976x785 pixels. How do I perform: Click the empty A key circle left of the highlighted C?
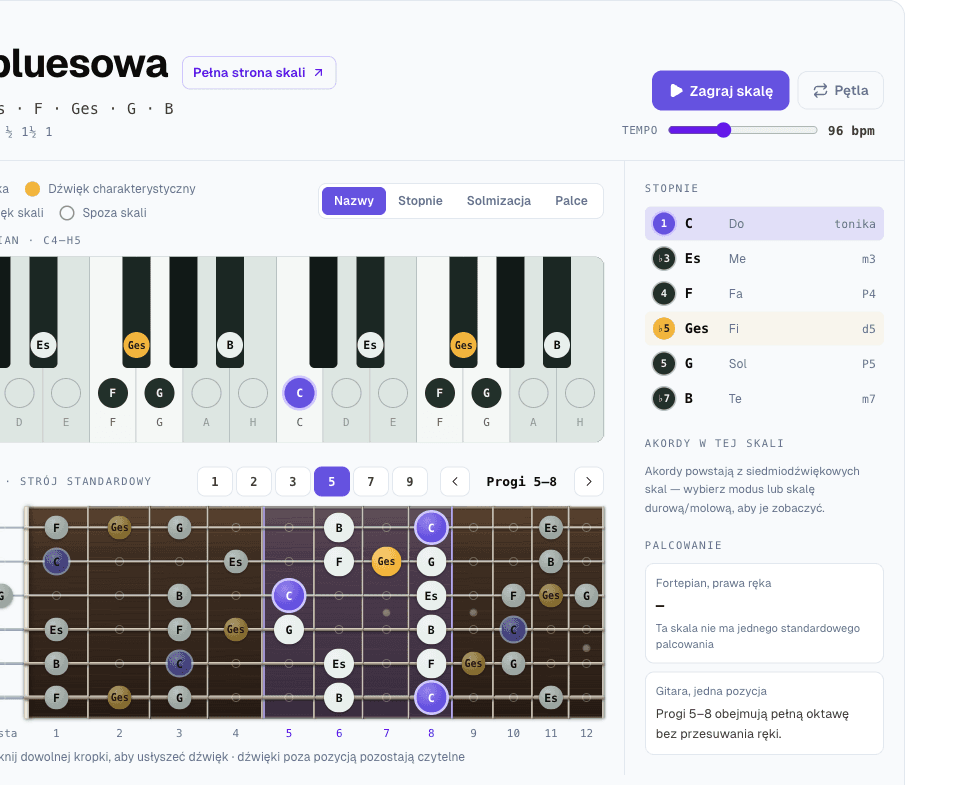206,393
